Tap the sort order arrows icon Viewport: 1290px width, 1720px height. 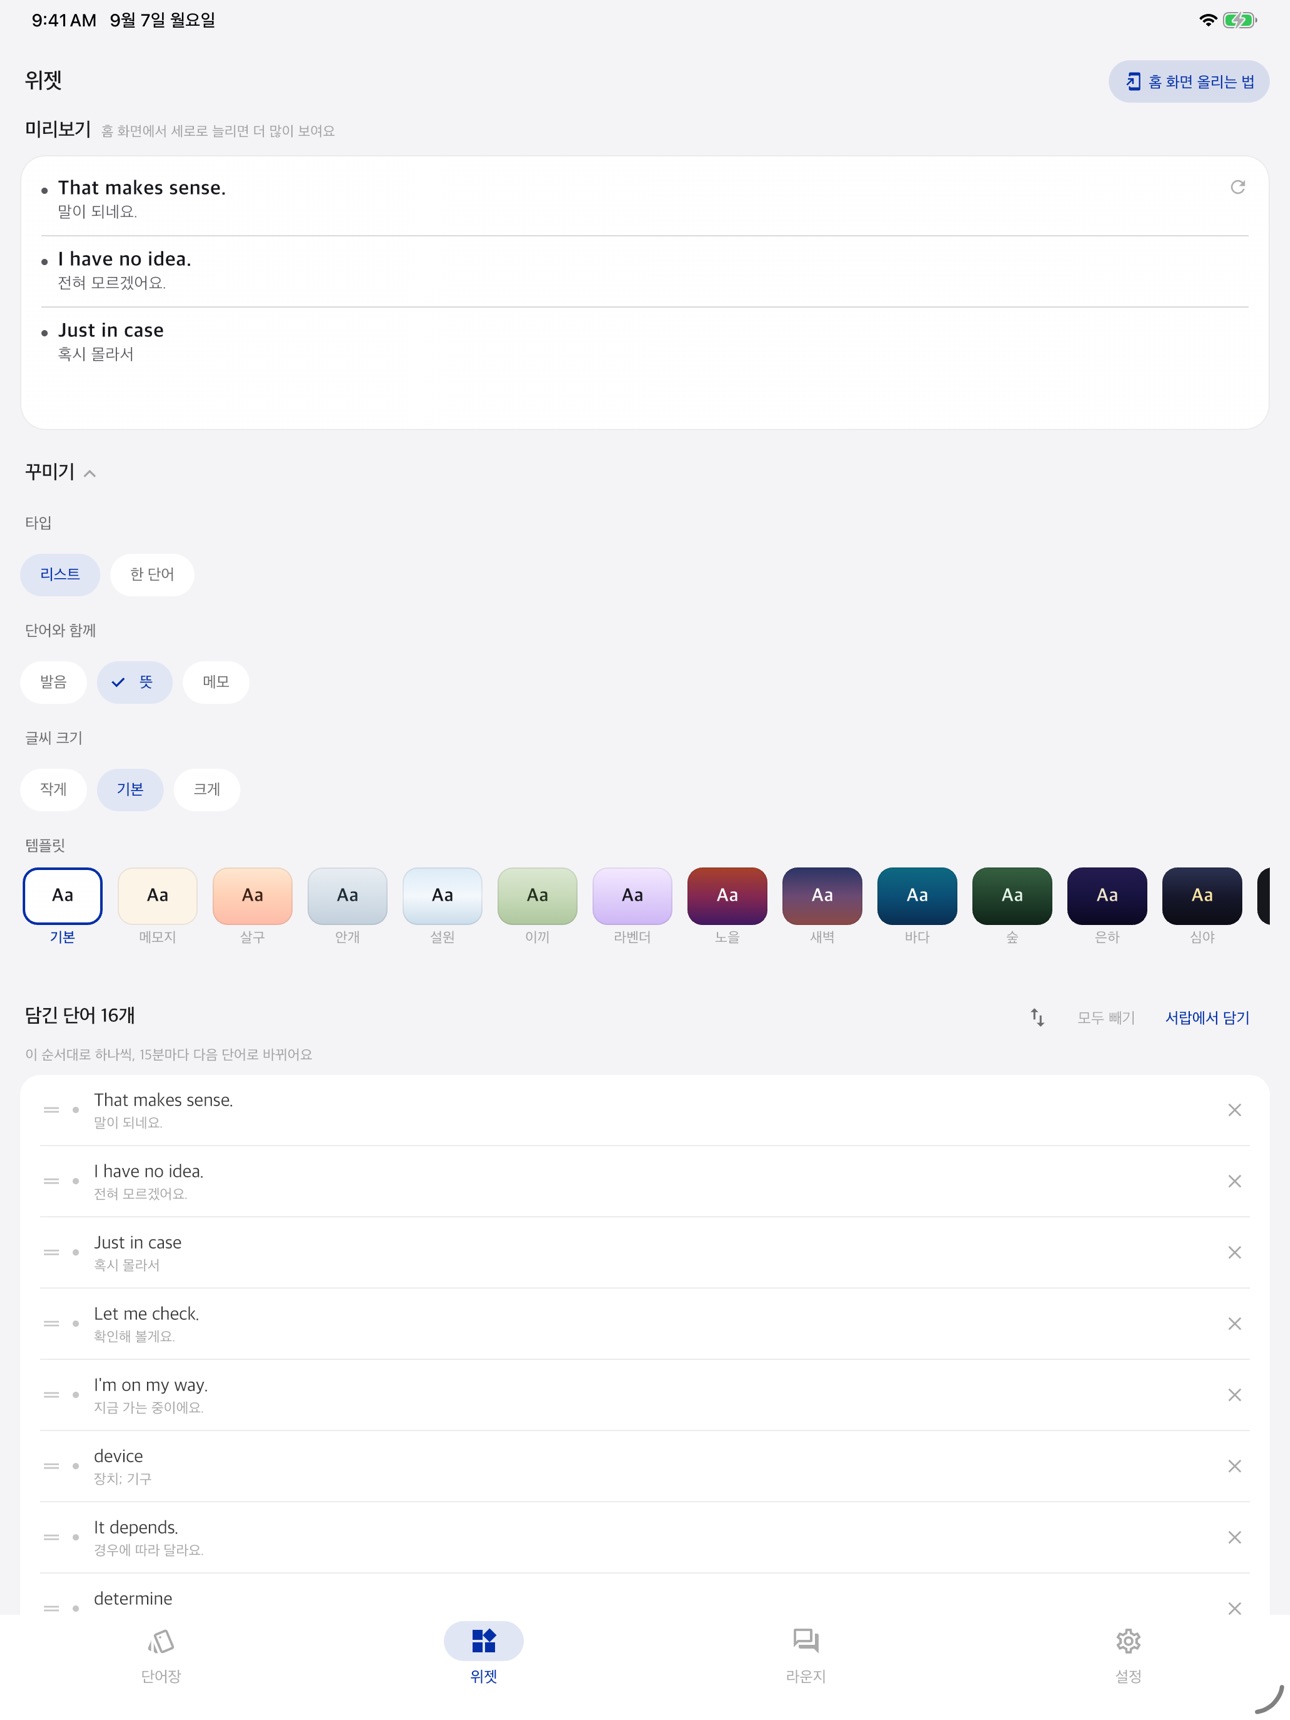[x=1037, y=1017]
